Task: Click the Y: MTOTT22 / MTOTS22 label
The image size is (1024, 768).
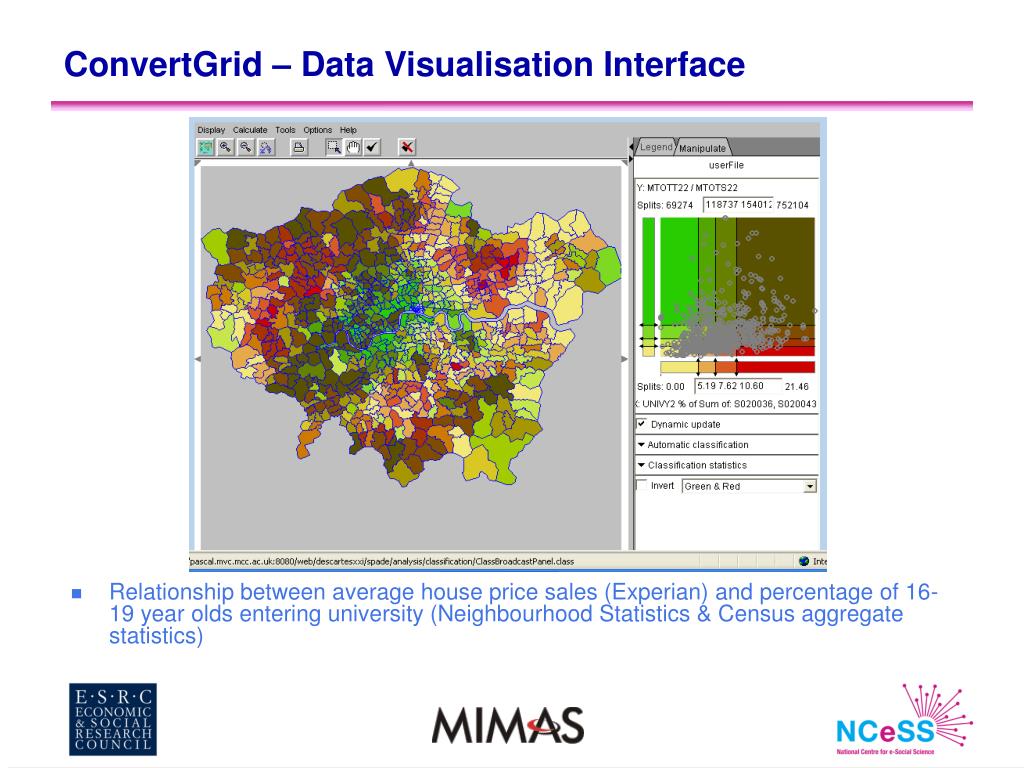Action: tap(687, 187)
